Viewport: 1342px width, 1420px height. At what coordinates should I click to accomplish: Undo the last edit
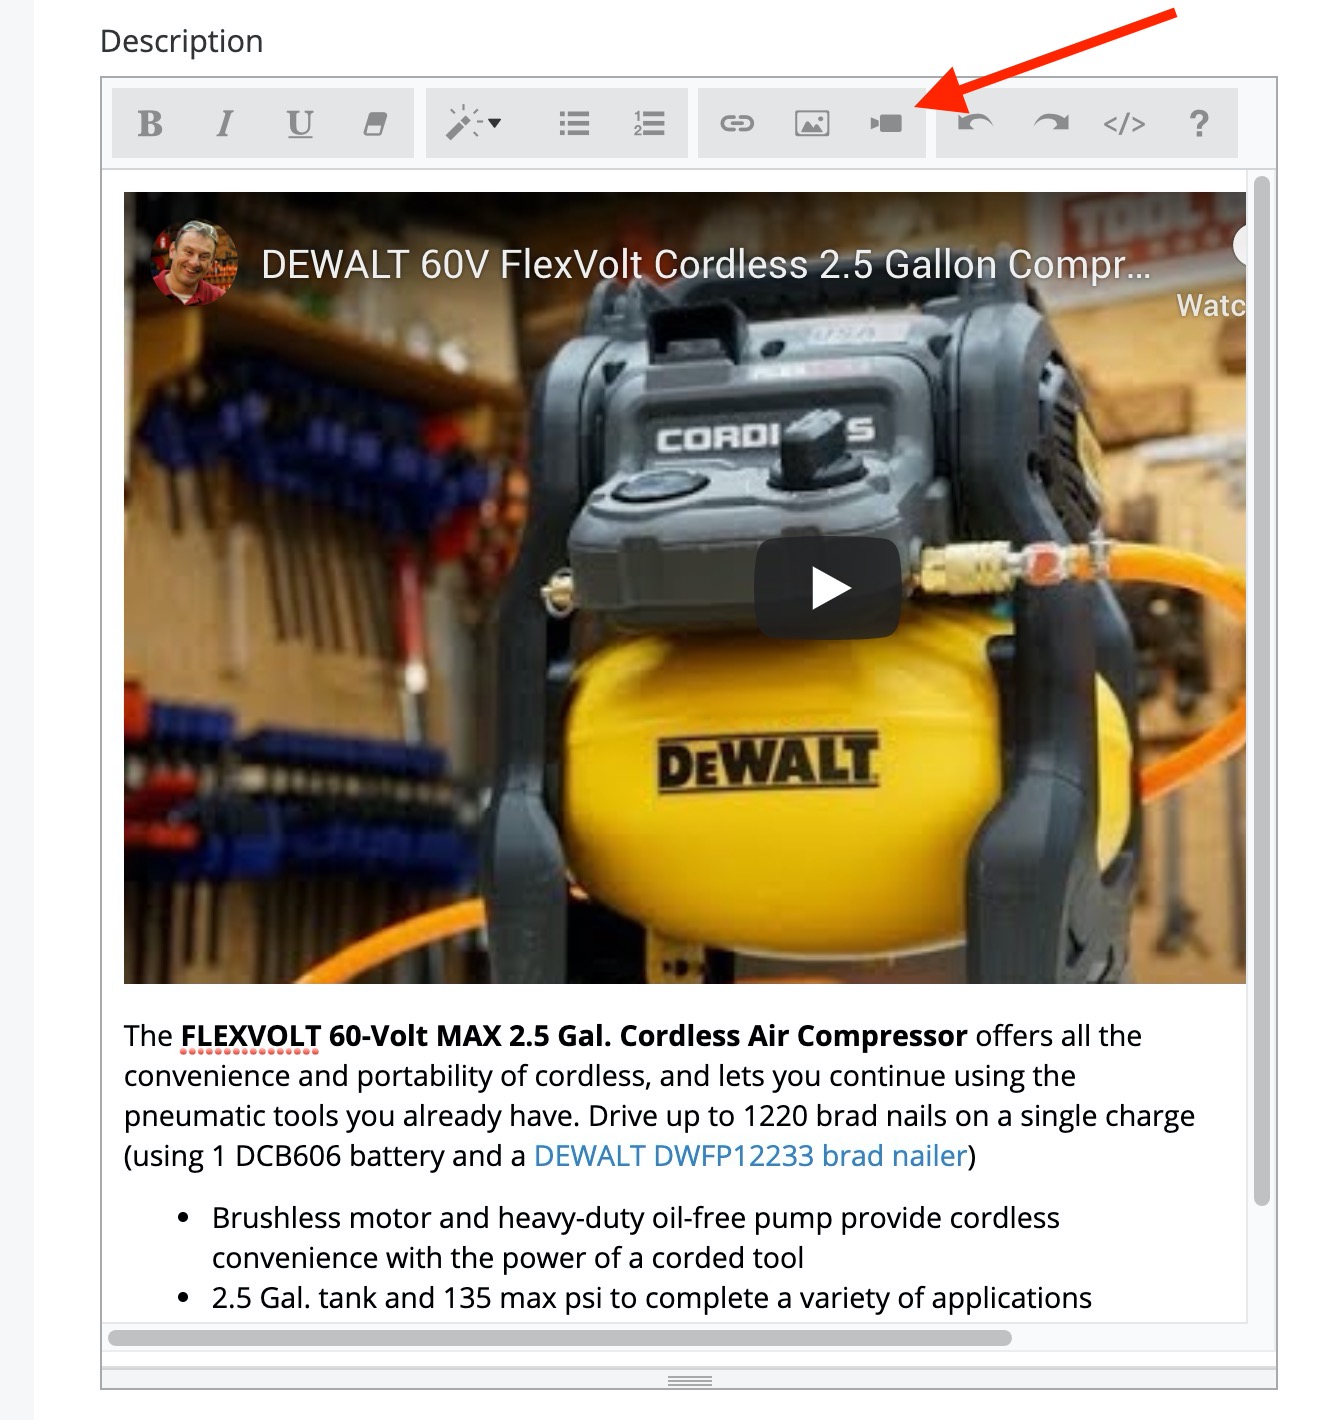[975, 123]
